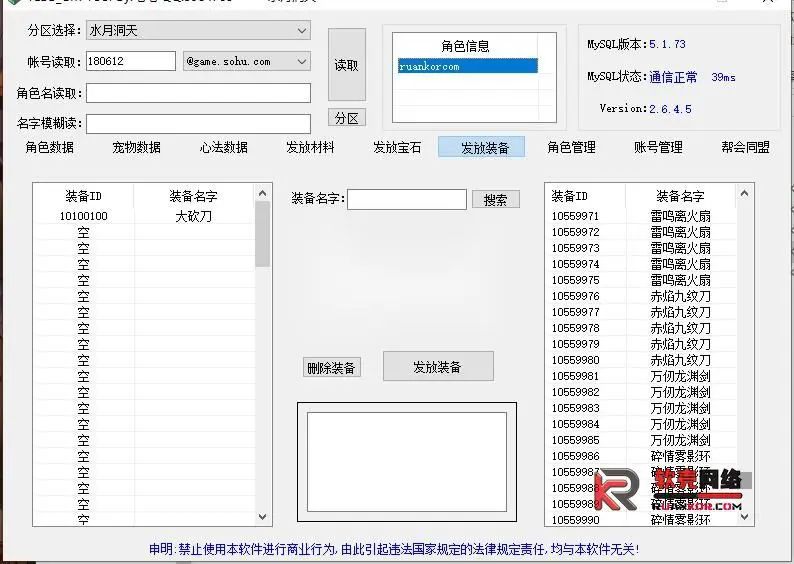Select equipment row 10559980
This screenshot has height=564, width=794.
(x=642, y=360)
